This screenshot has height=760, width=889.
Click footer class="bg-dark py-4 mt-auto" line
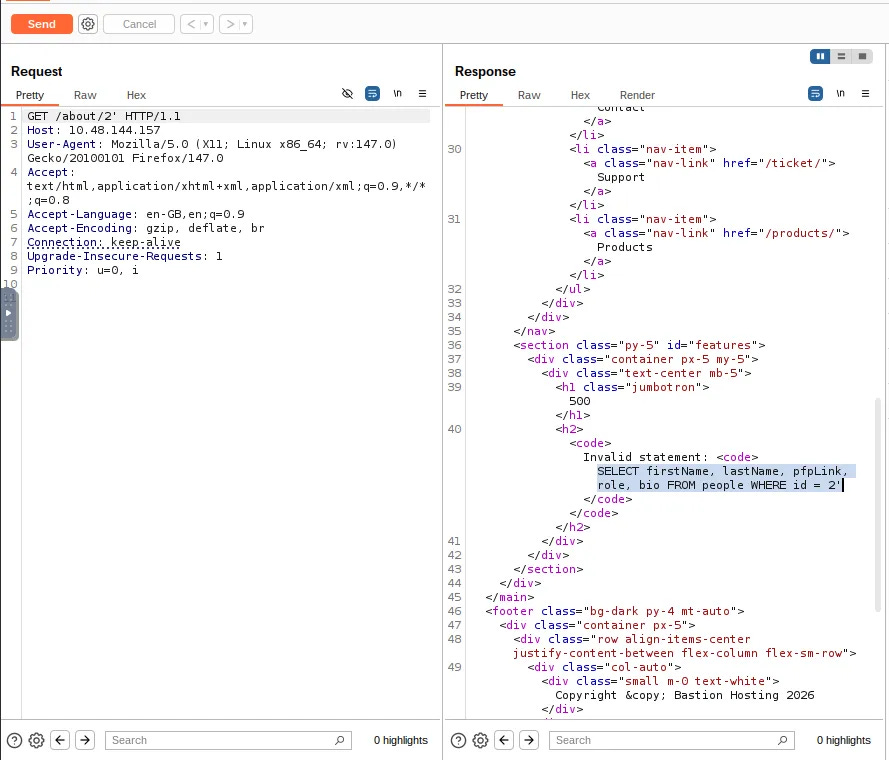pos(615,611)
